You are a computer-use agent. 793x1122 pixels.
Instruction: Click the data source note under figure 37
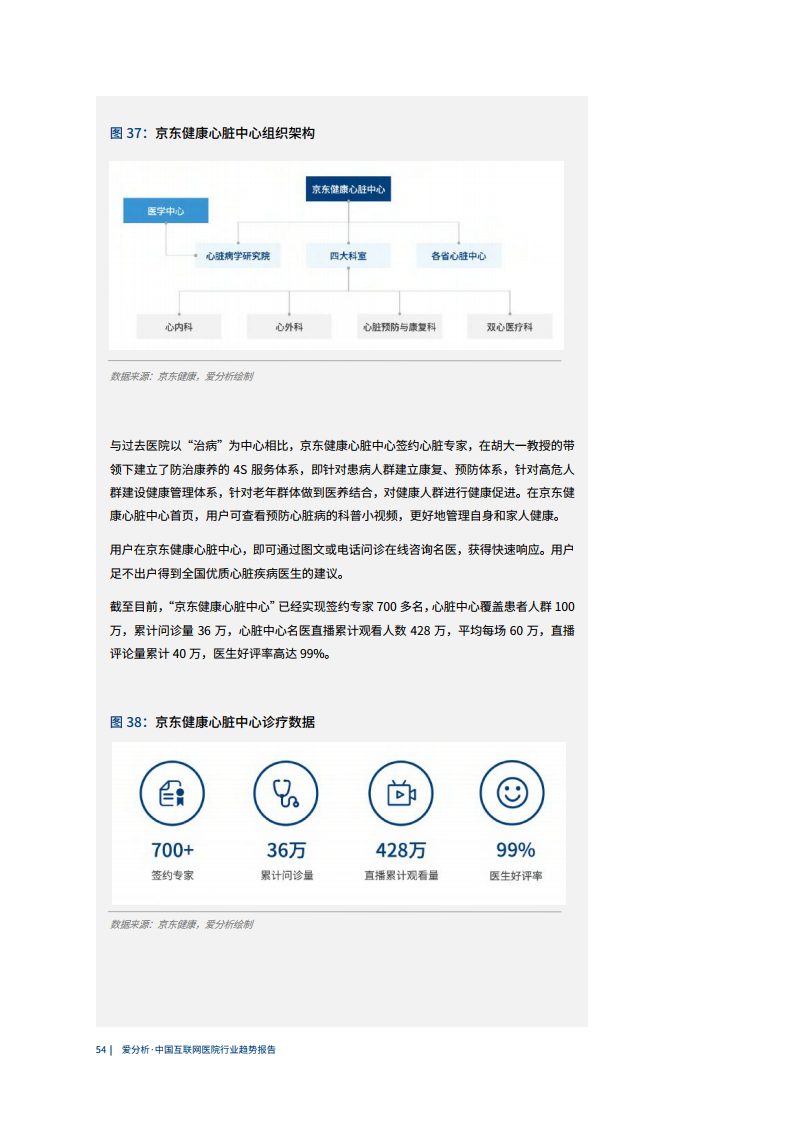point(181,376)
